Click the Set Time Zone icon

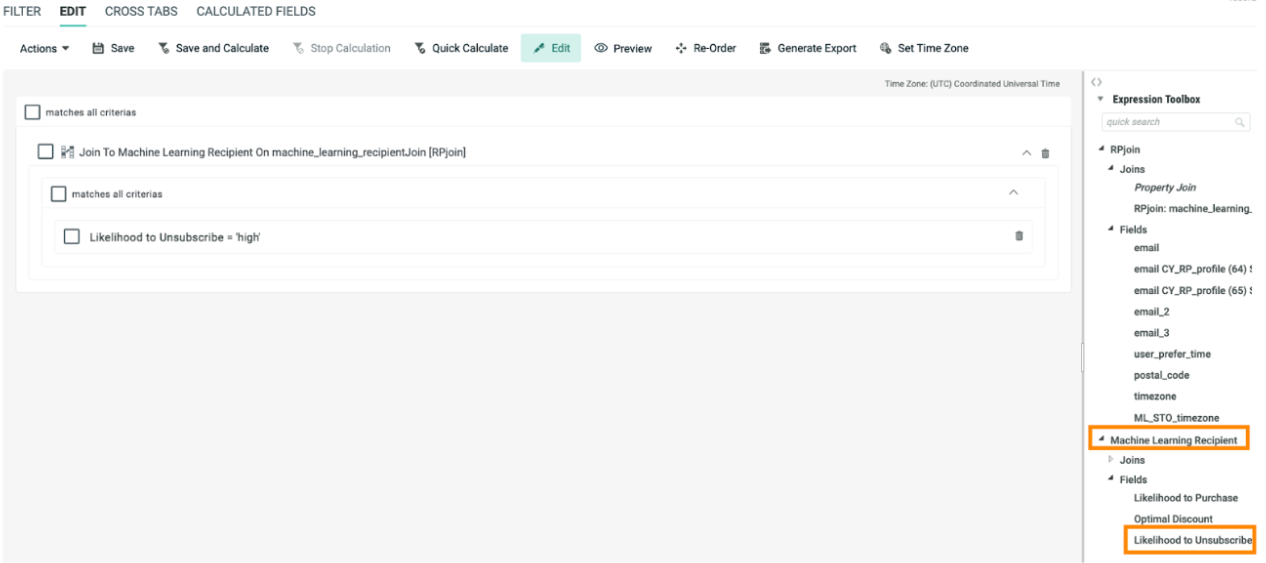885,48
